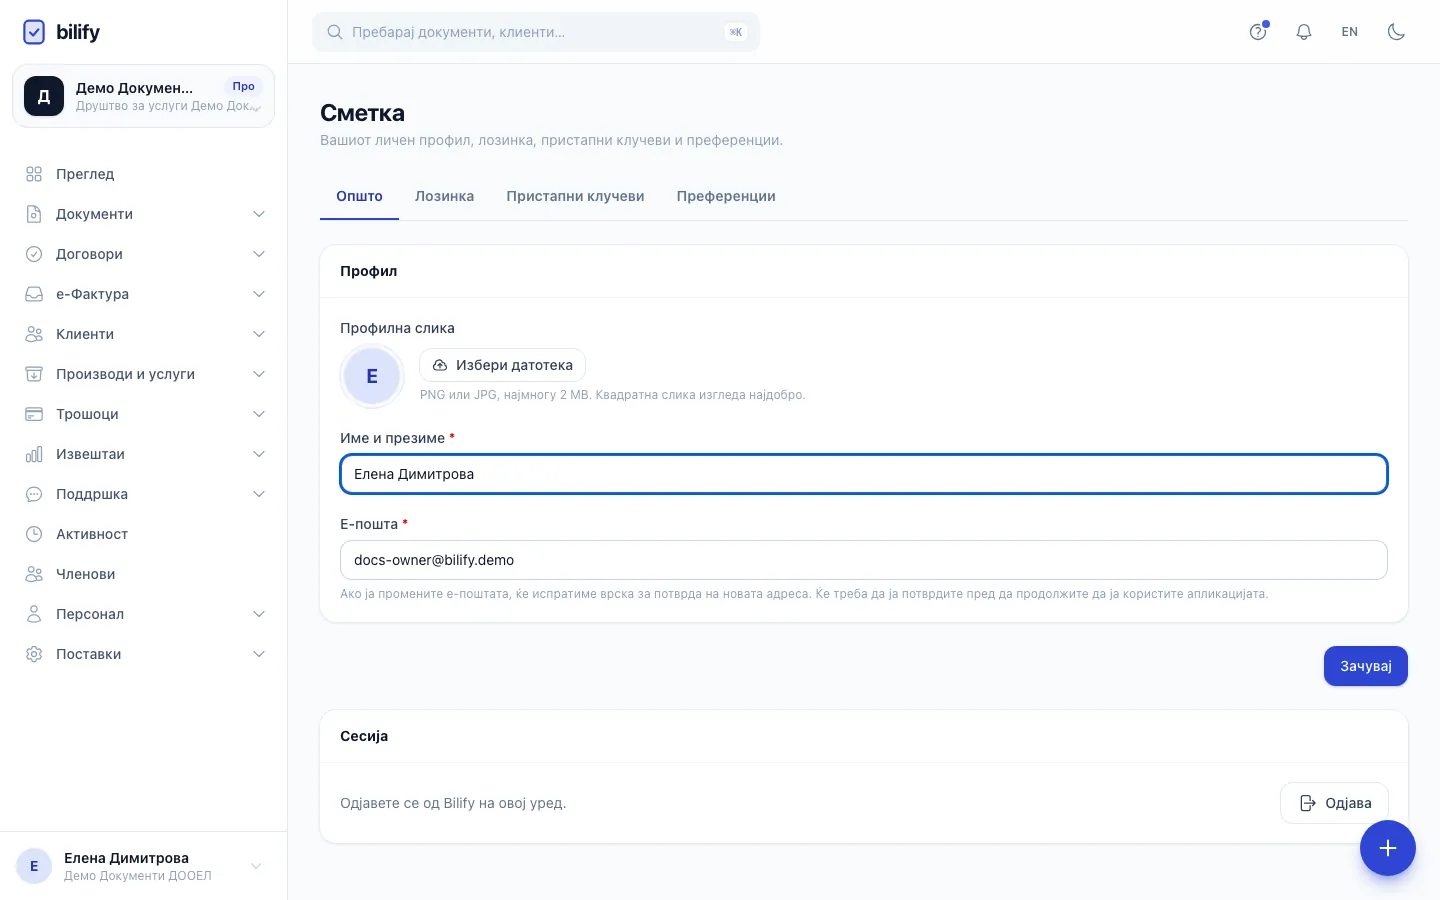
Task: Expand the Клиенти chevron
Action: click(259, 334)
